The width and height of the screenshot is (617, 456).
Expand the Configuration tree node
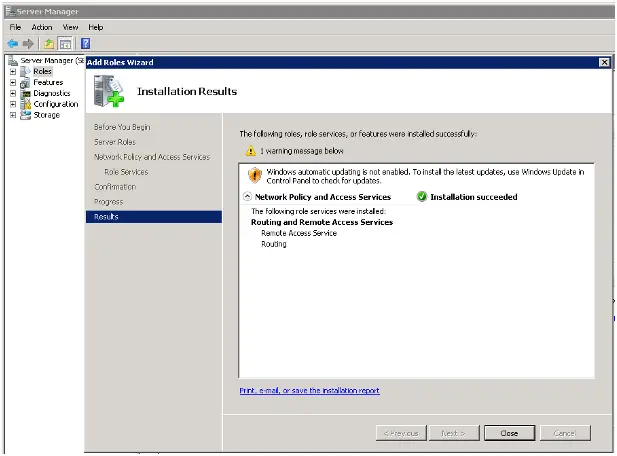[x=13, y=104]
